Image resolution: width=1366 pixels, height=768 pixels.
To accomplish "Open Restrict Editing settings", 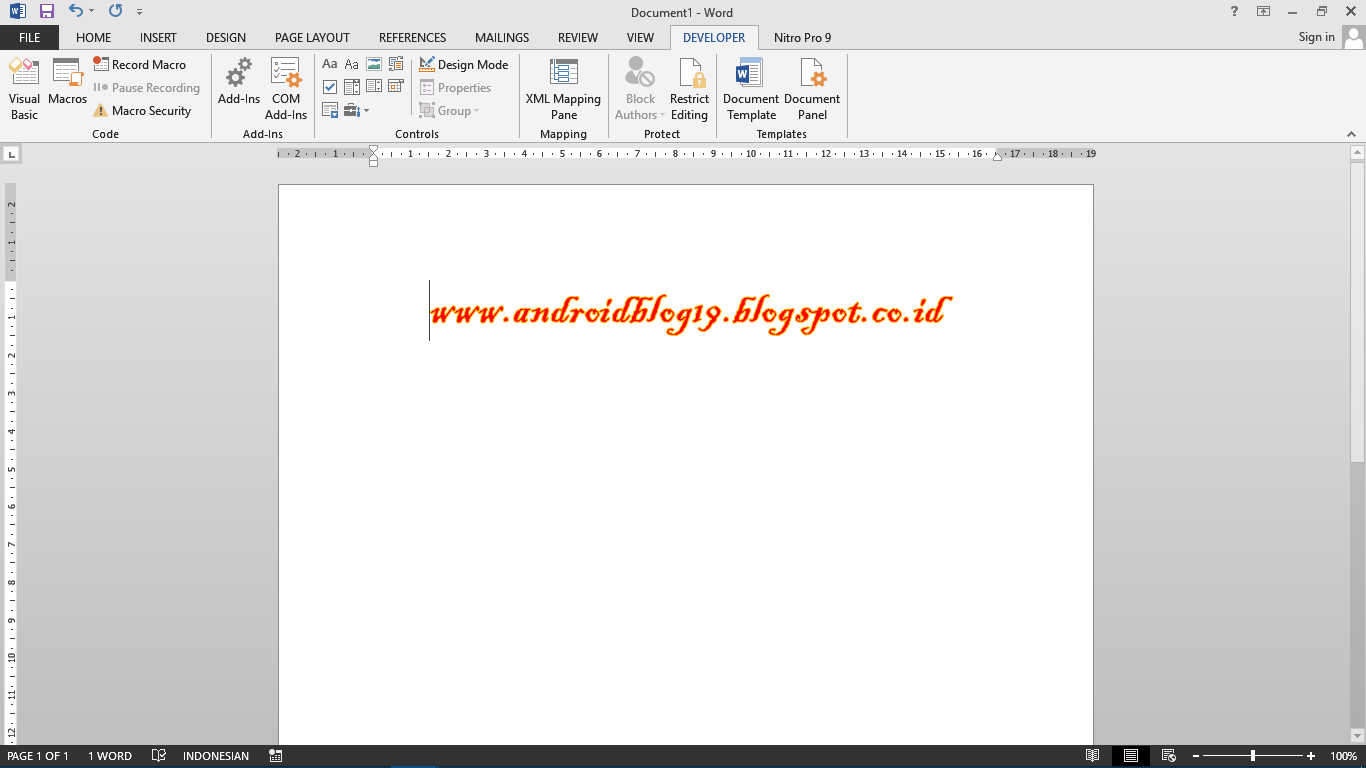I will coord(689,88).
